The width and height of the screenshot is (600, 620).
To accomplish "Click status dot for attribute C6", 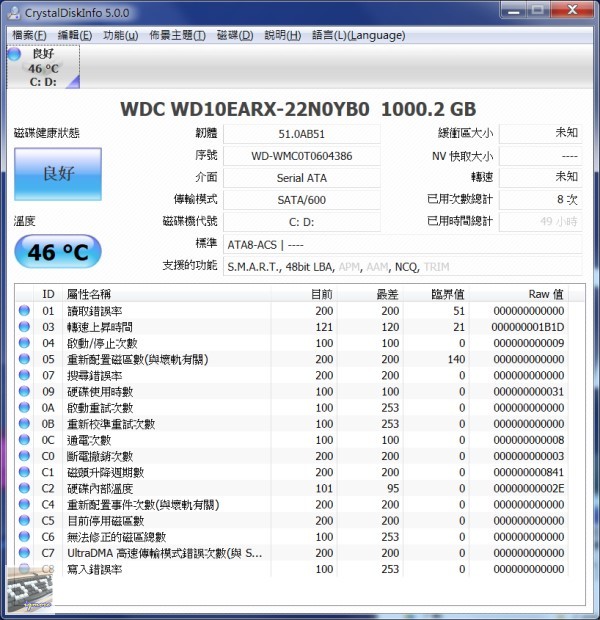I will [24, 537].
